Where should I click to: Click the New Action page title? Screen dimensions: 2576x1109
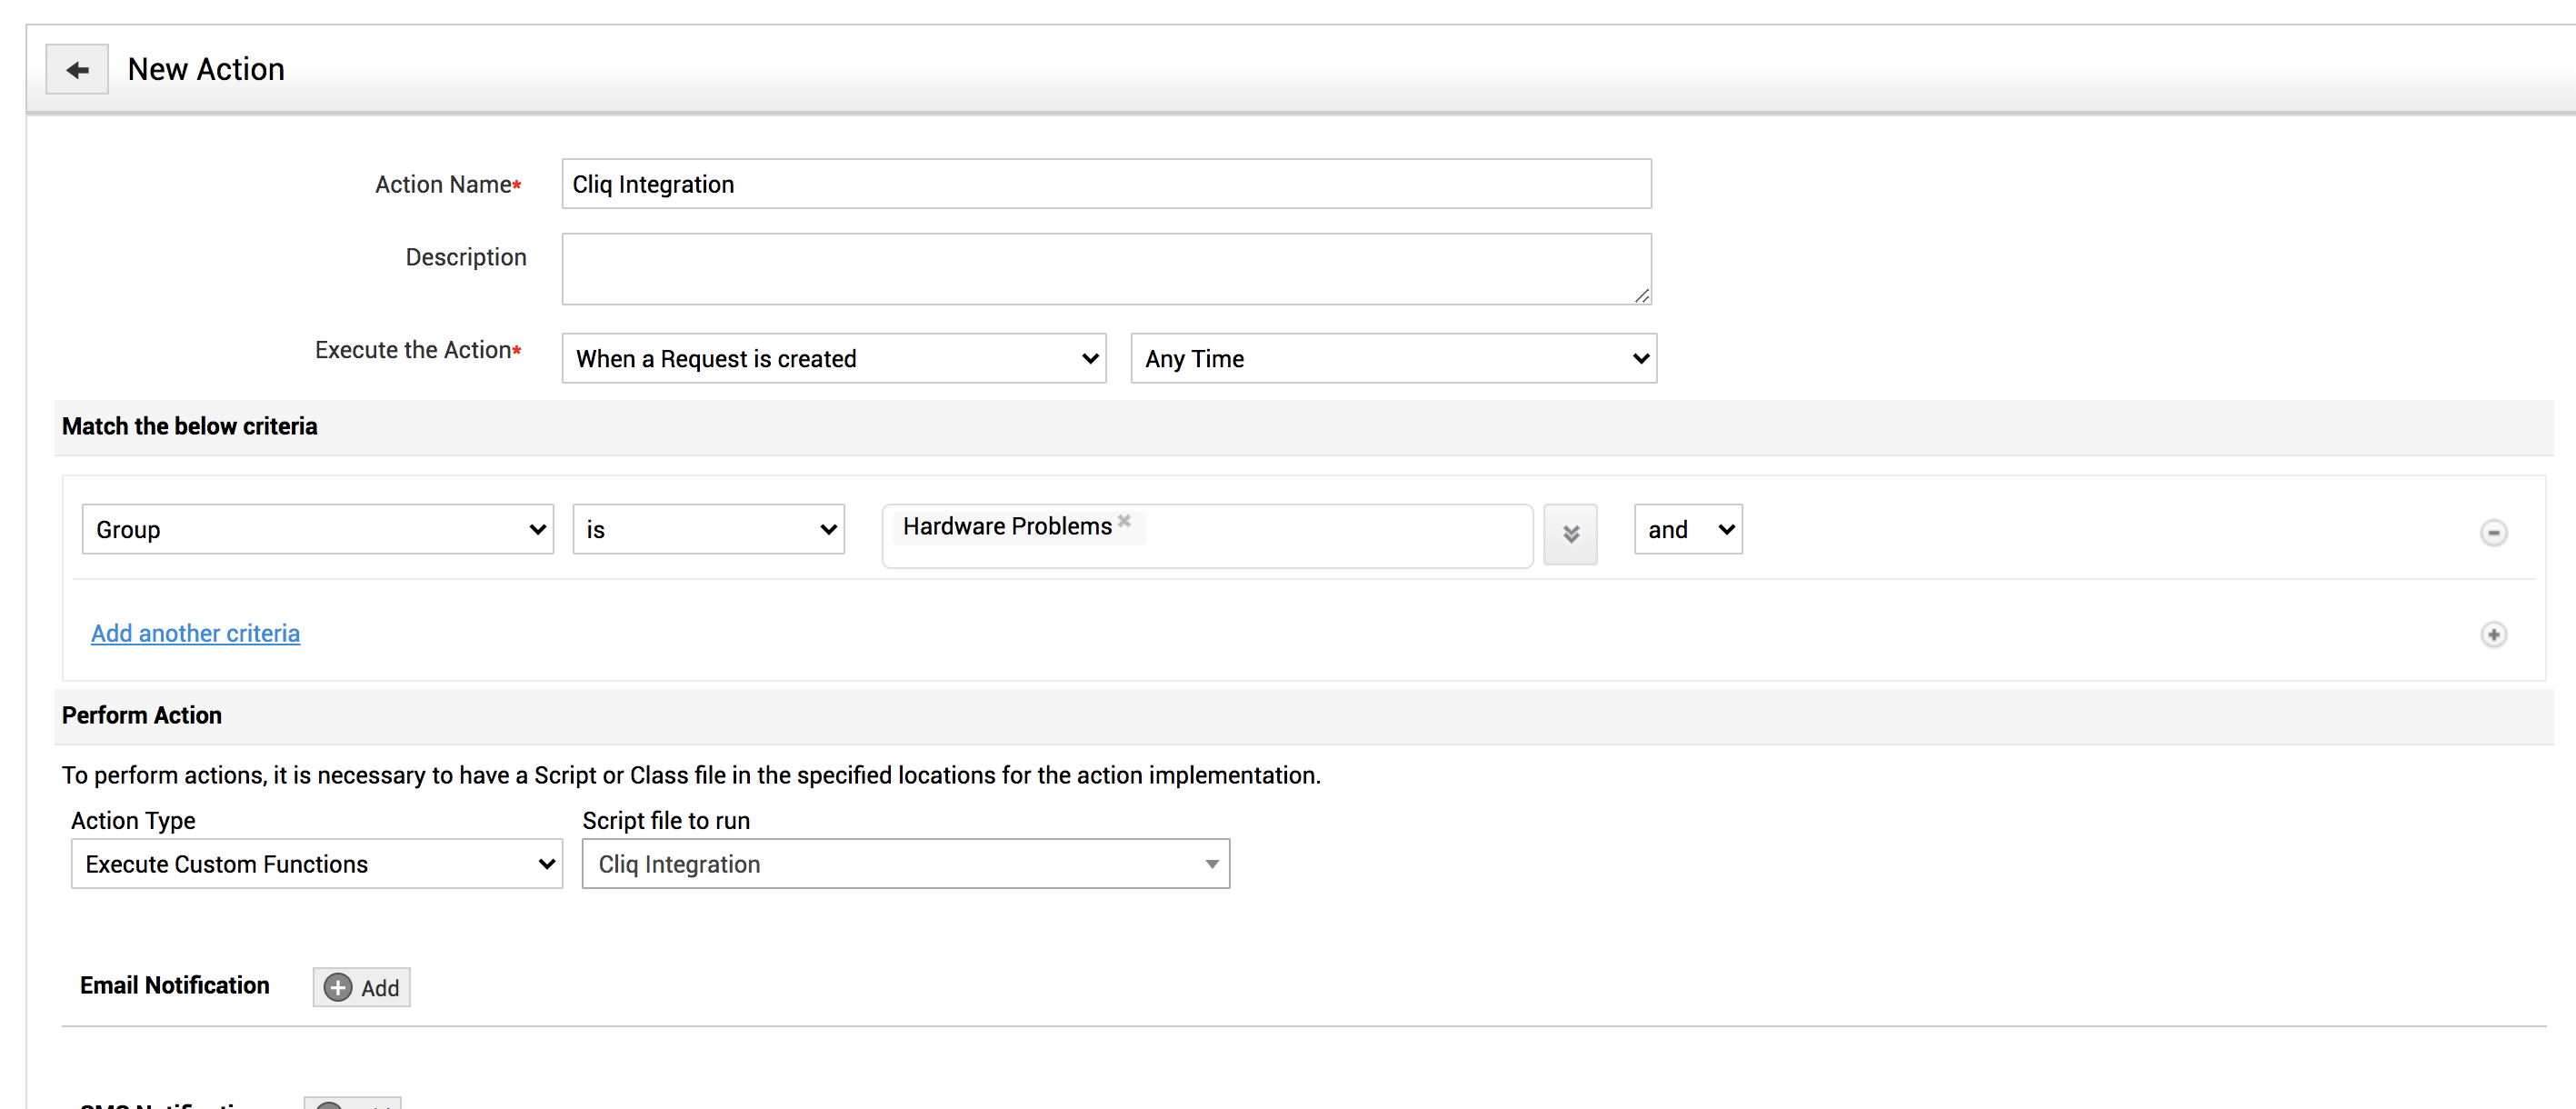pos(206,70)
